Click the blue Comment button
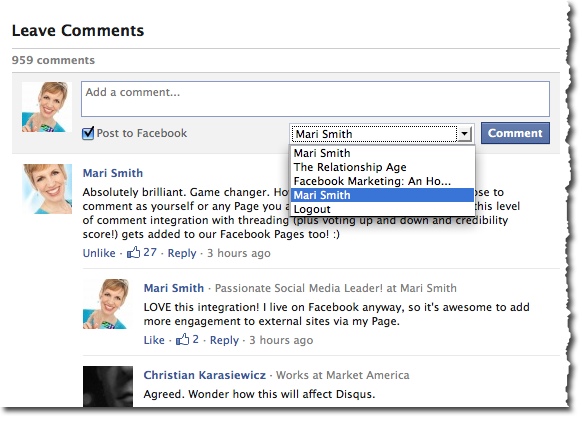This screenshot has height=433, width=582. pyautogui.click(x=515, y=133)
